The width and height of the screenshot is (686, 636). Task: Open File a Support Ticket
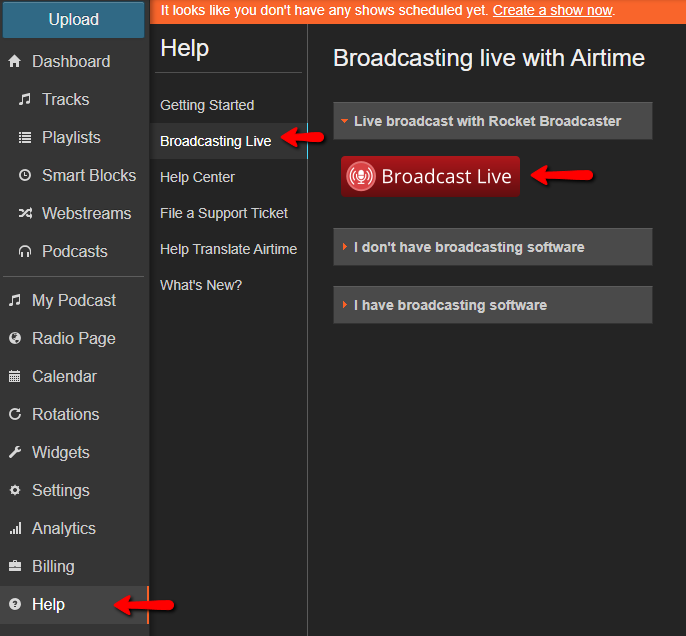(224, 213)
